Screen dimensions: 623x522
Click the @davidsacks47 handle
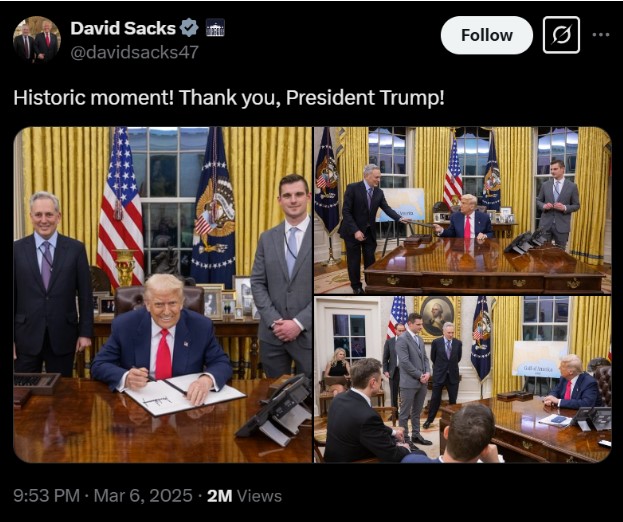(x=134, y=52)
